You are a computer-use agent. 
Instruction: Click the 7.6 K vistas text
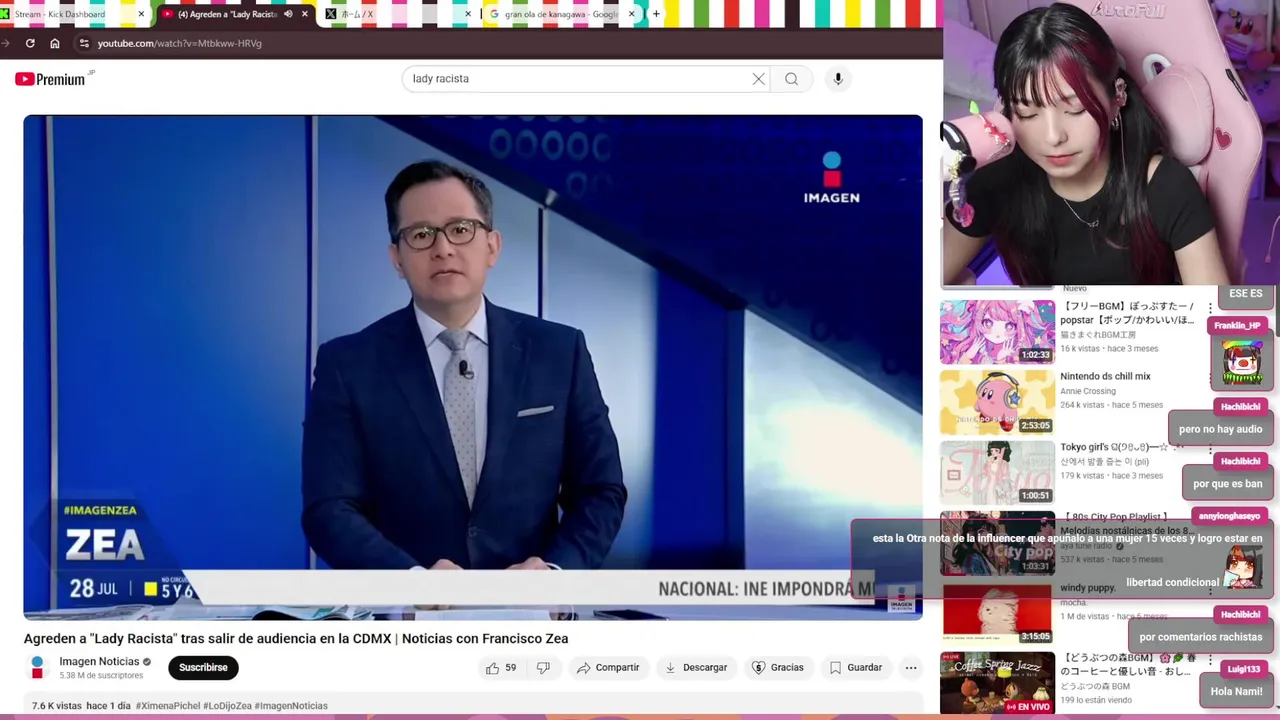point(56,706)
